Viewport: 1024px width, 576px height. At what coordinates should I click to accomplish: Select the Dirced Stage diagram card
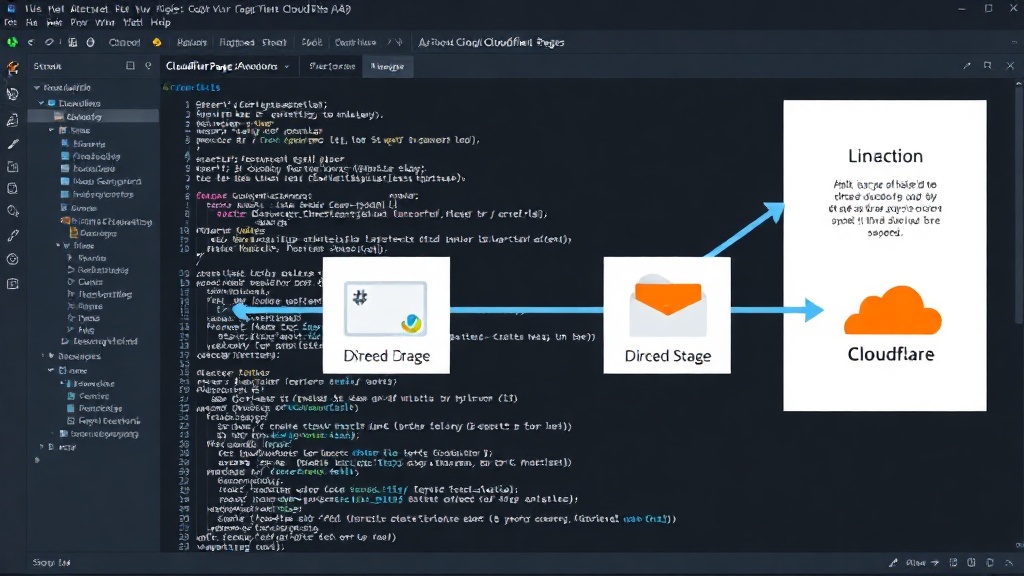pos(667,315)
